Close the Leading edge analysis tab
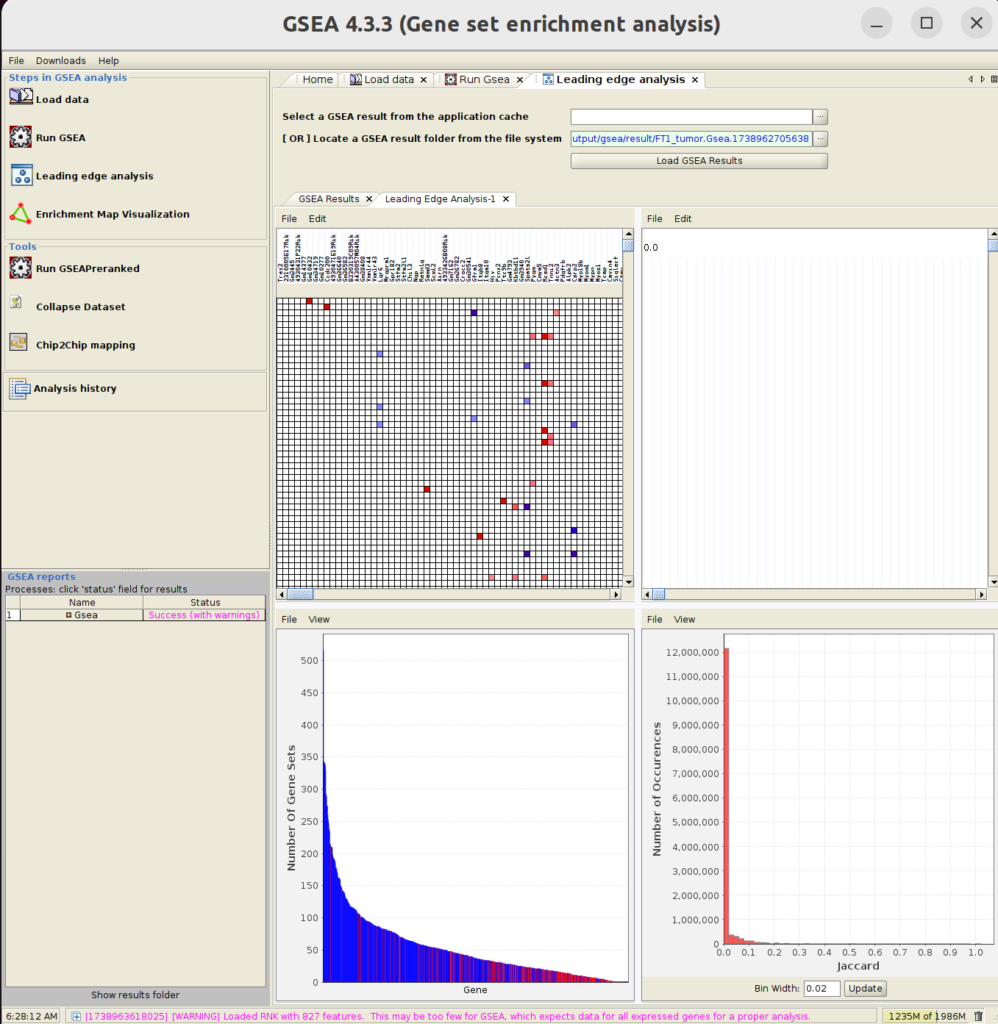The height and width of the screenshot is (1024, 998). point(695,80)
